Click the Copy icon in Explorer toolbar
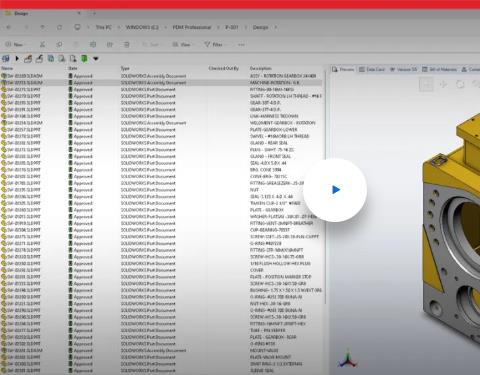The width and height of the screenshot is (480, 375). pos(59,44)
